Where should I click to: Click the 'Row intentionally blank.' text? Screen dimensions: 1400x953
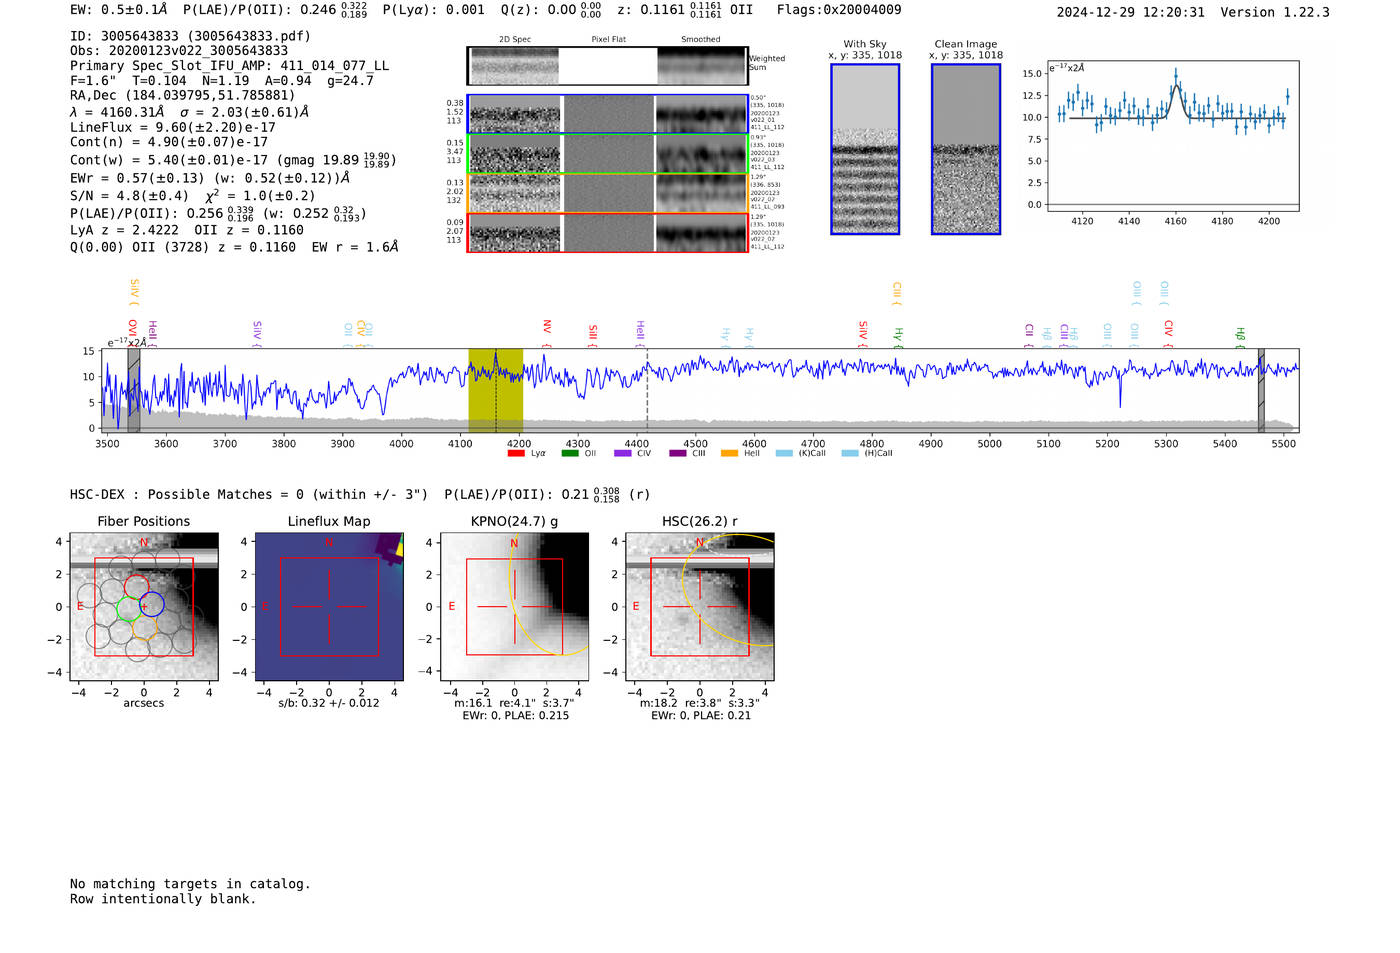click(163, 899)
